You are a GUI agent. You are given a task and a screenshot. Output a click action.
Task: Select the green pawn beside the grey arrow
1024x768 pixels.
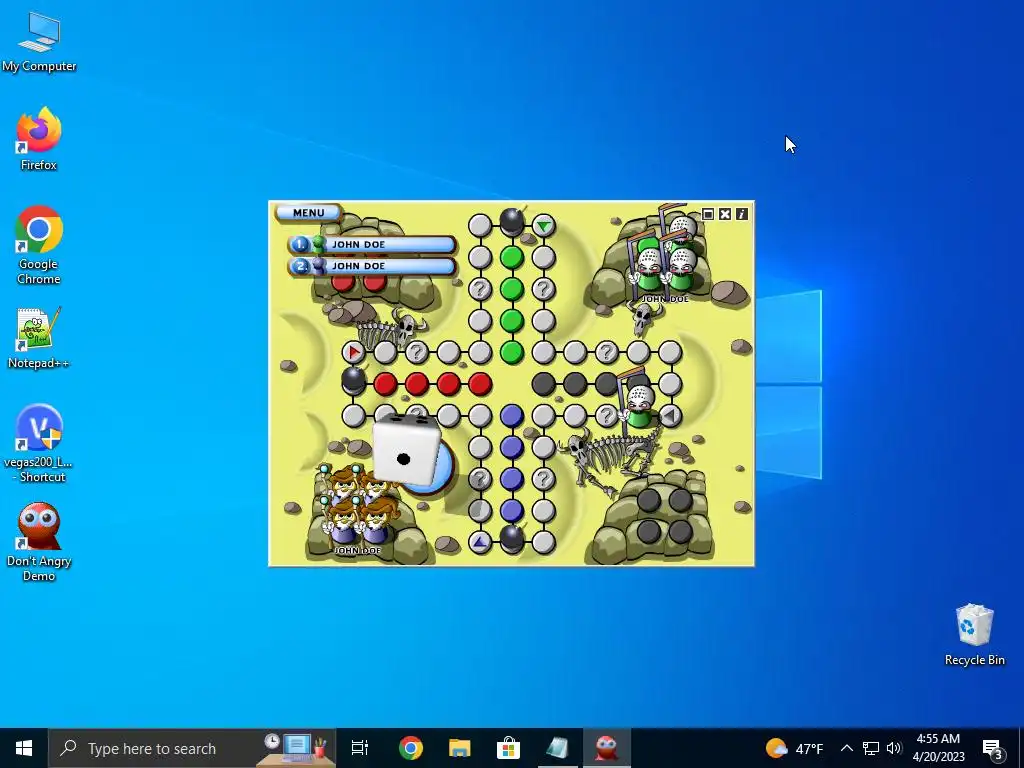tap(639, 405)
